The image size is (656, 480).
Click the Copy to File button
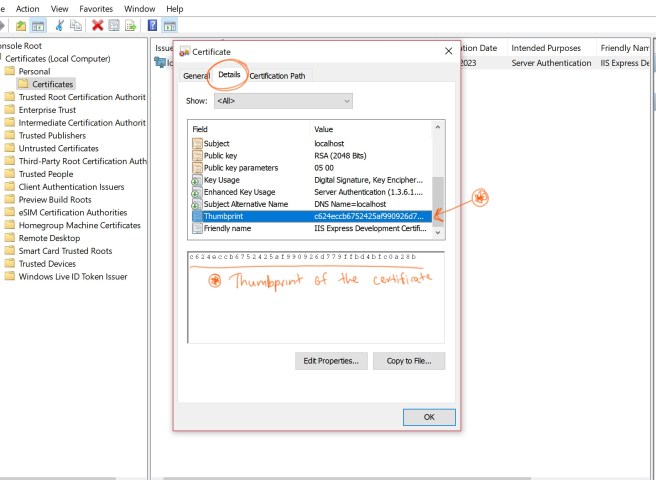409,361
